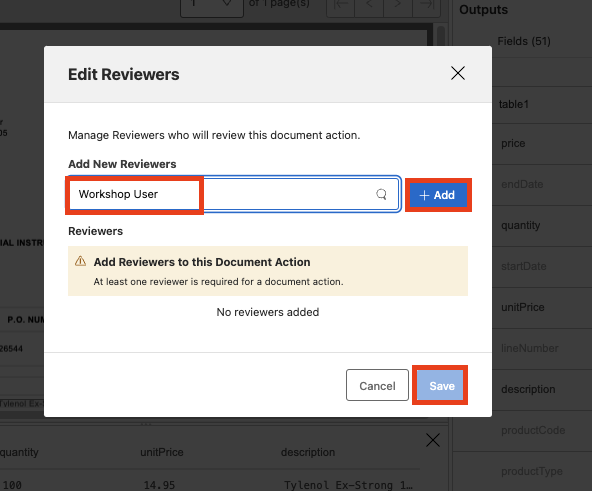
Task: Click the warning icon in reviewers alert
Action: tap(80, 261)
